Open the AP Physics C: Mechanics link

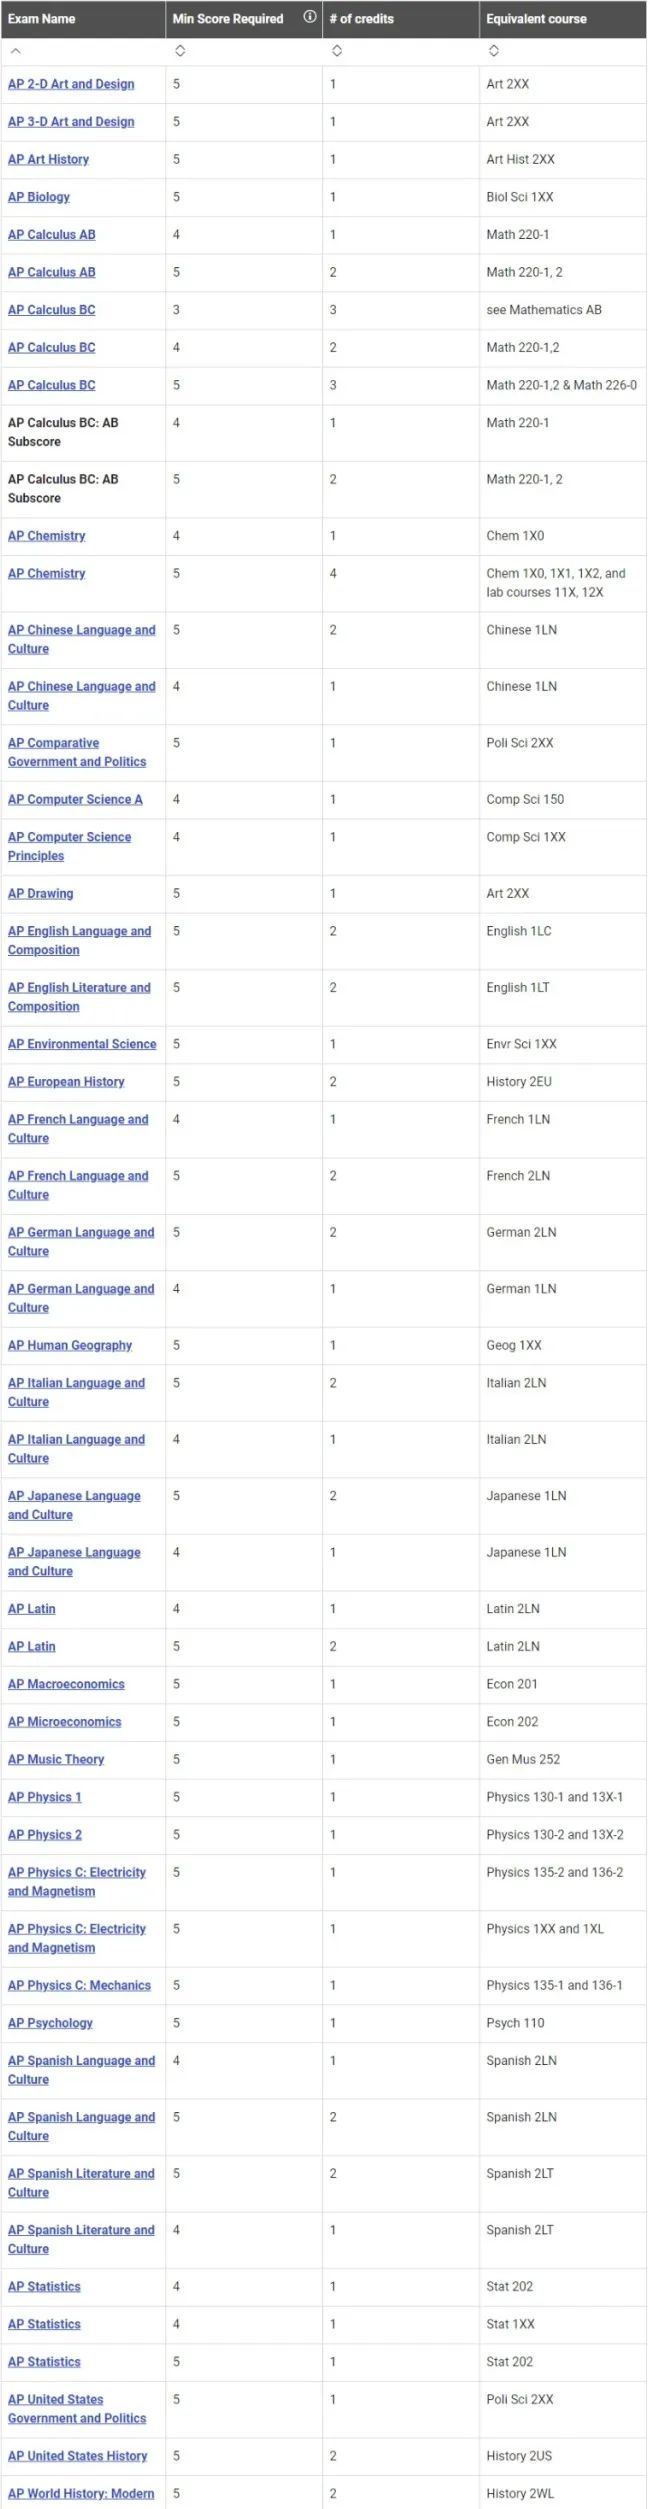click(79, 1986)
